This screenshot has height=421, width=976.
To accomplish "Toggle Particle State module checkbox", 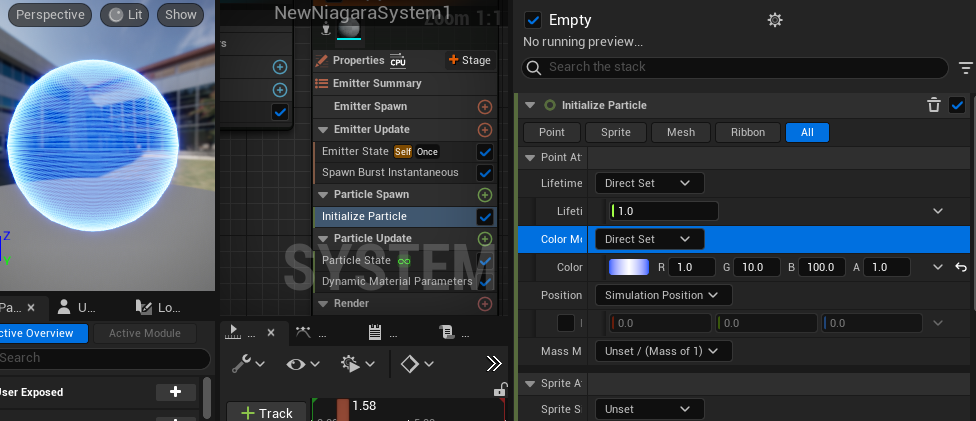I will (x=485, y=261).
